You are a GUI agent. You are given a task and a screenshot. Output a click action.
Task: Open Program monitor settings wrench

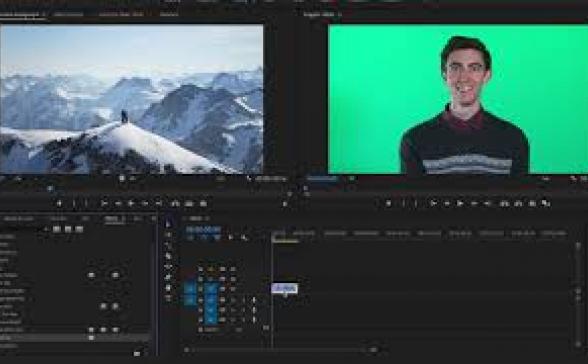click(x=573, y=179)
